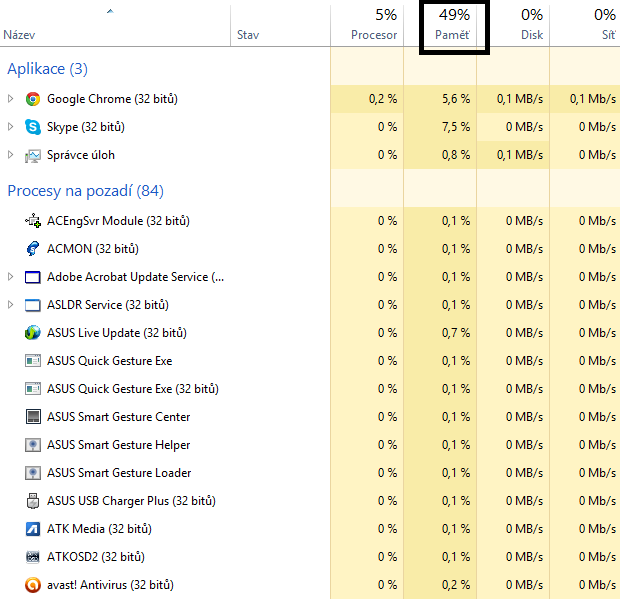
Task: Select the ATKOSD2 process row
Action: 310,557
